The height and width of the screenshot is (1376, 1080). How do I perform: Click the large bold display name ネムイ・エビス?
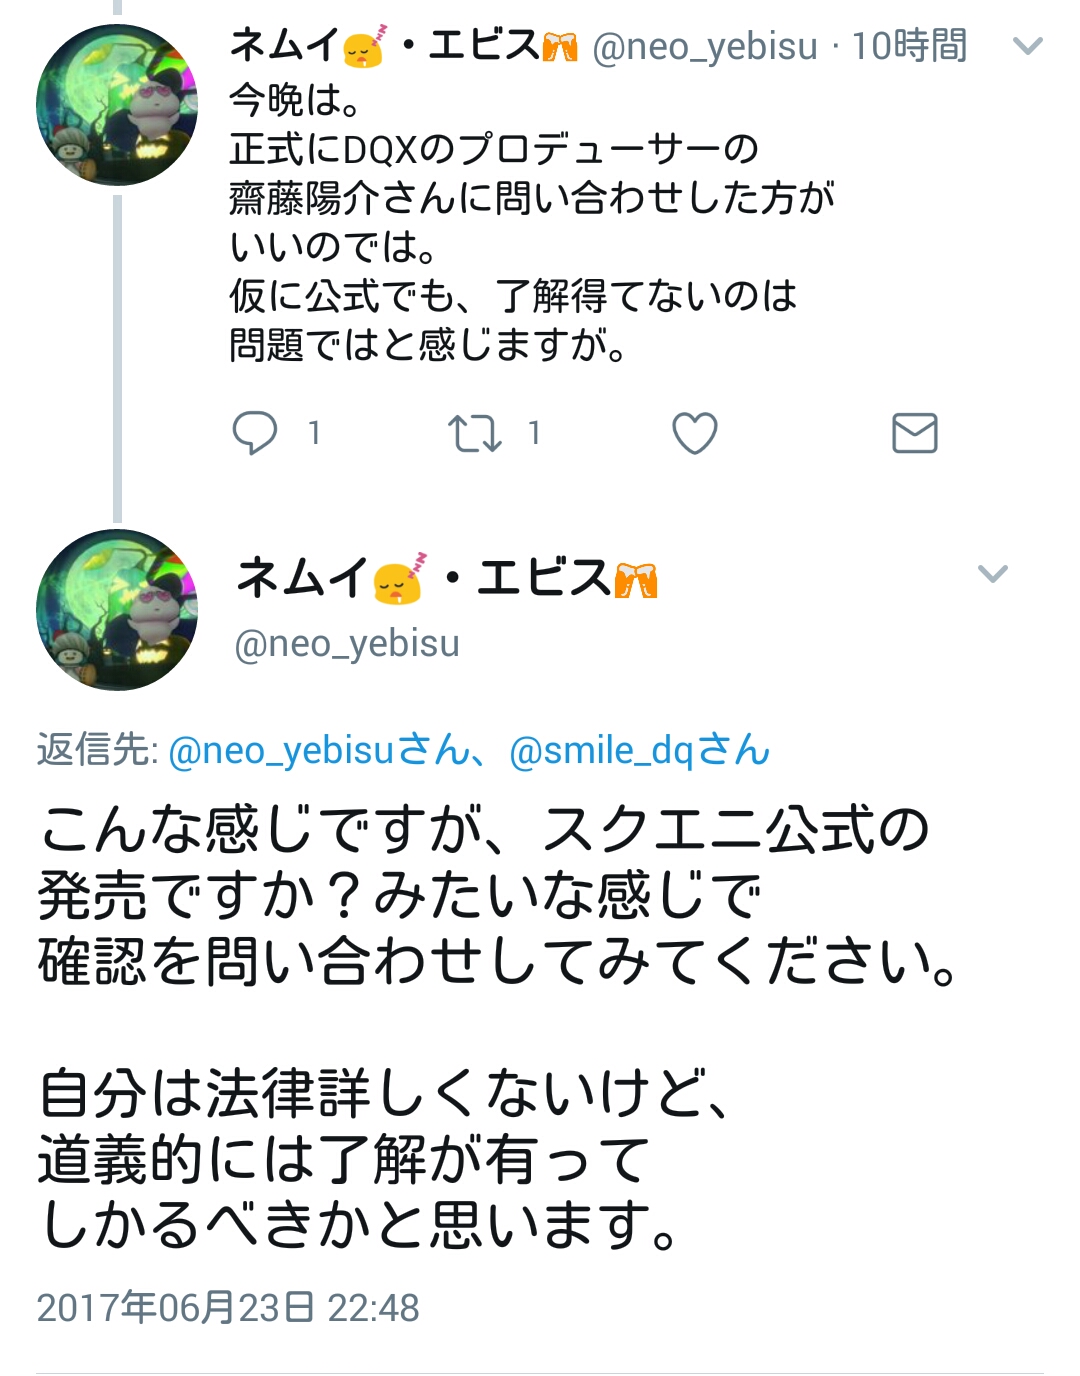point(446,579)
